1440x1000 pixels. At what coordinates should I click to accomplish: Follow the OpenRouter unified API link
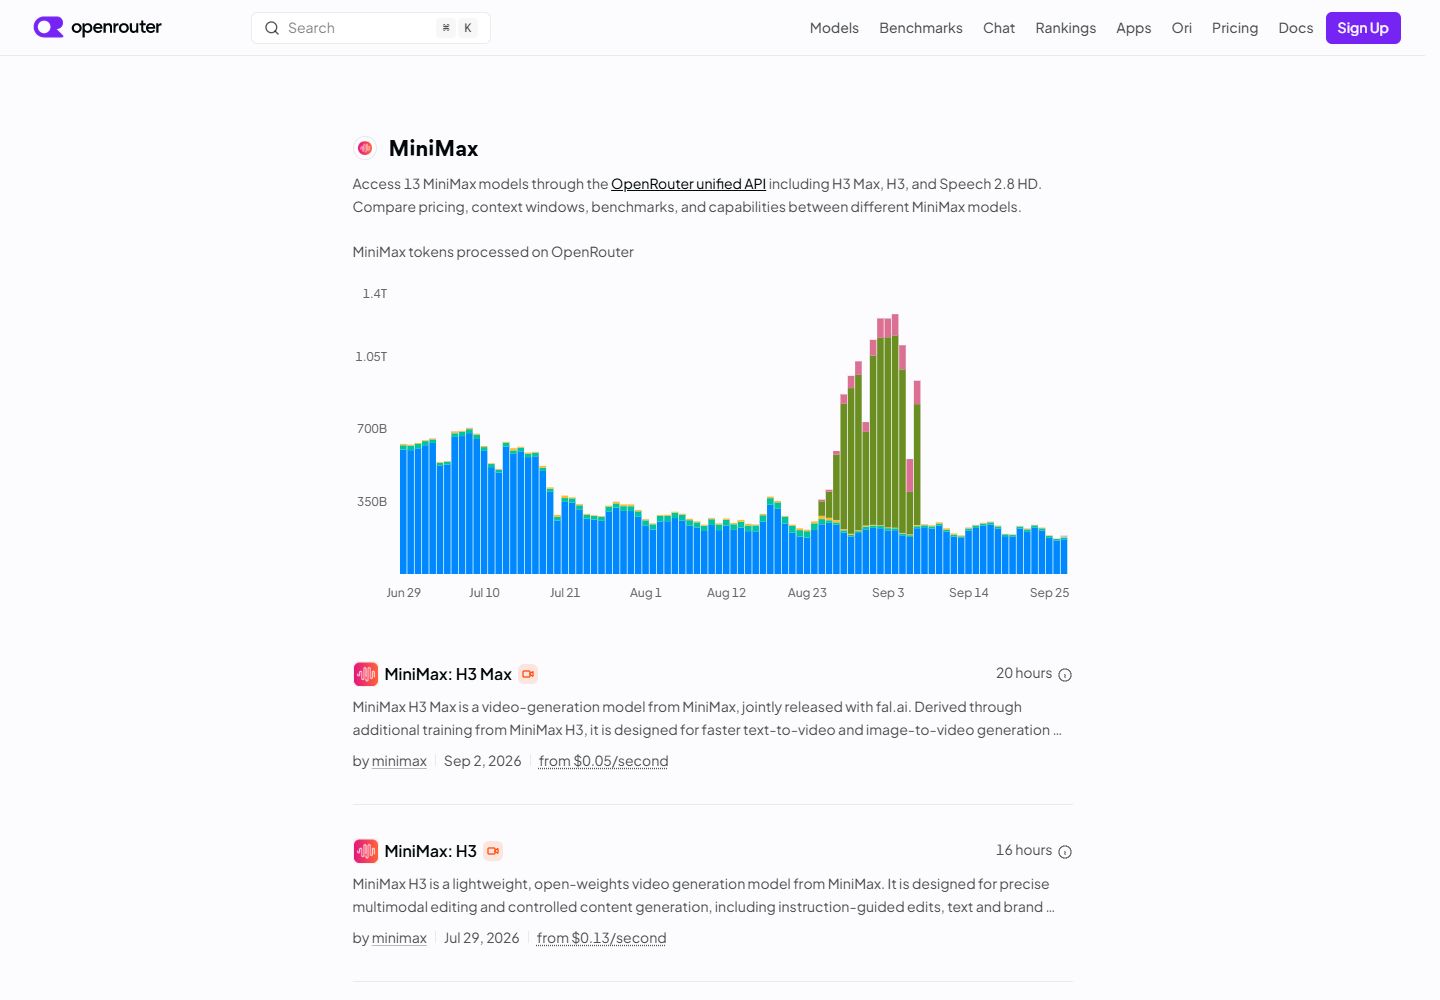pyautogui.click(x=688, y=184)
